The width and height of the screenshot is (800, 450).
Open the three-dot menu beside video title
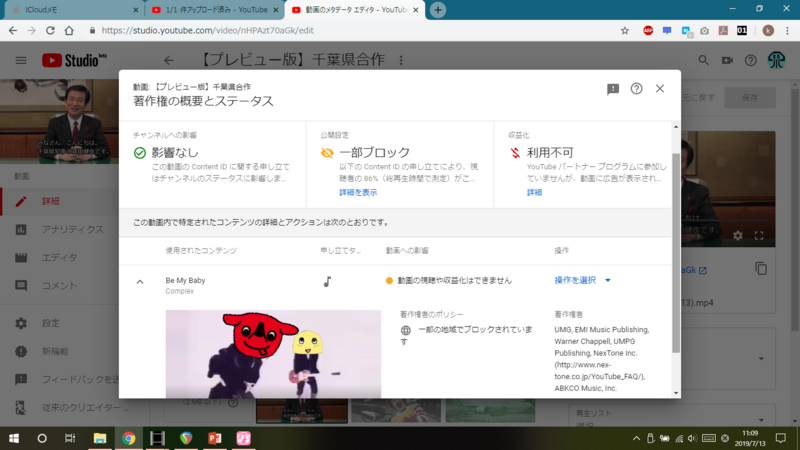(401, 61)
